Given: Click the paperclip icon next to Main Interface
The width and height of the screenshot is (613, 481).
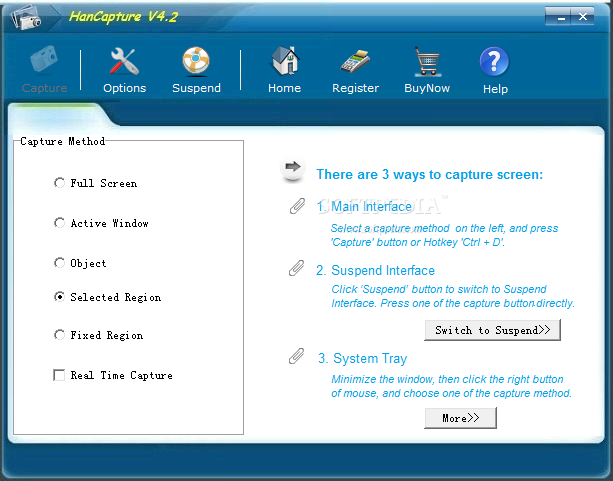Looking at the screenshot, I should click(x=297, y=206).
